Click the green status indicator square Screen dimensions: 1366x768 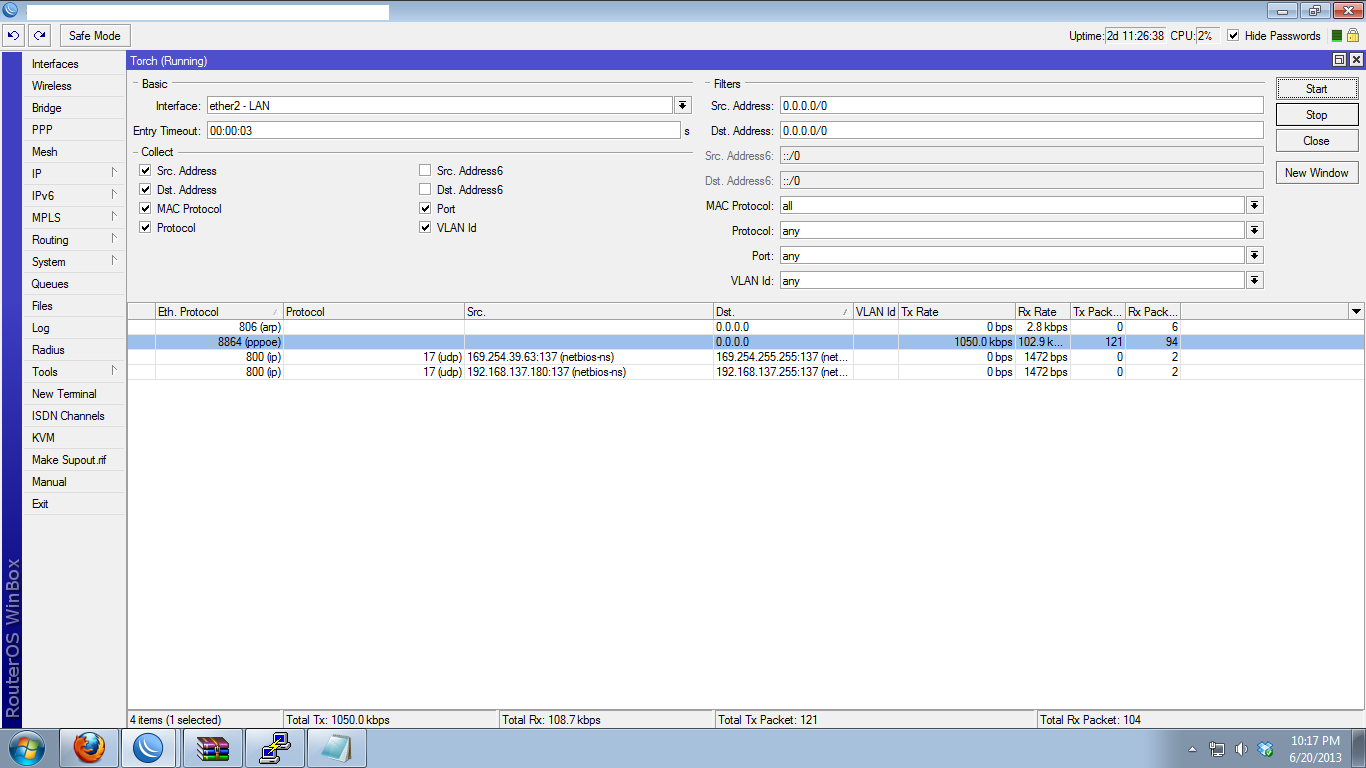pyautogui.click(x=1336, y=36)
